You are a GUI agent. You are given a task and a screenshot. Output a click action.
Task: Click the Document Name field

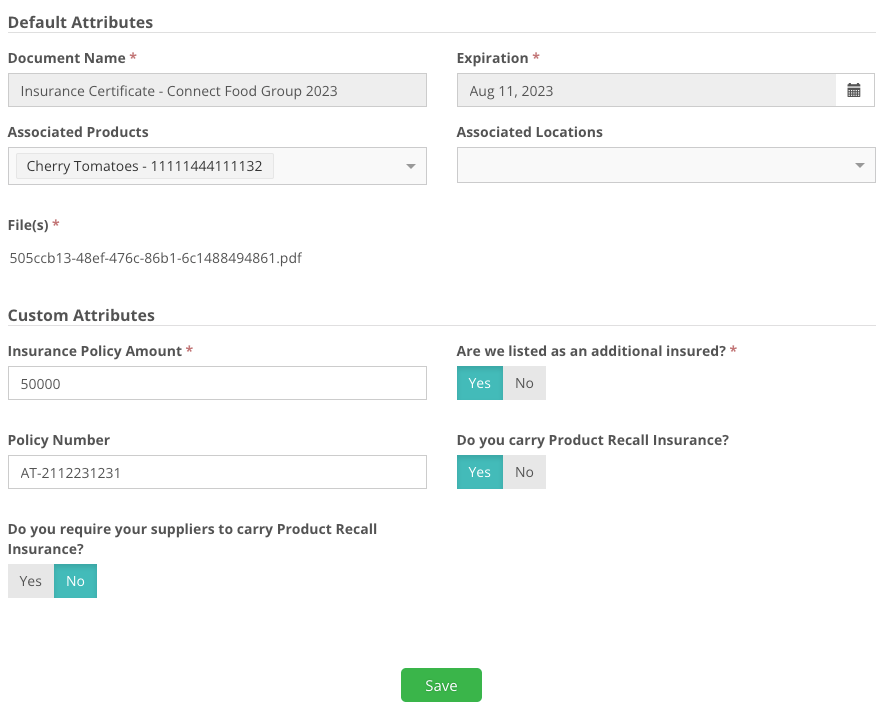pyautogui.click(x=217, y=91)
